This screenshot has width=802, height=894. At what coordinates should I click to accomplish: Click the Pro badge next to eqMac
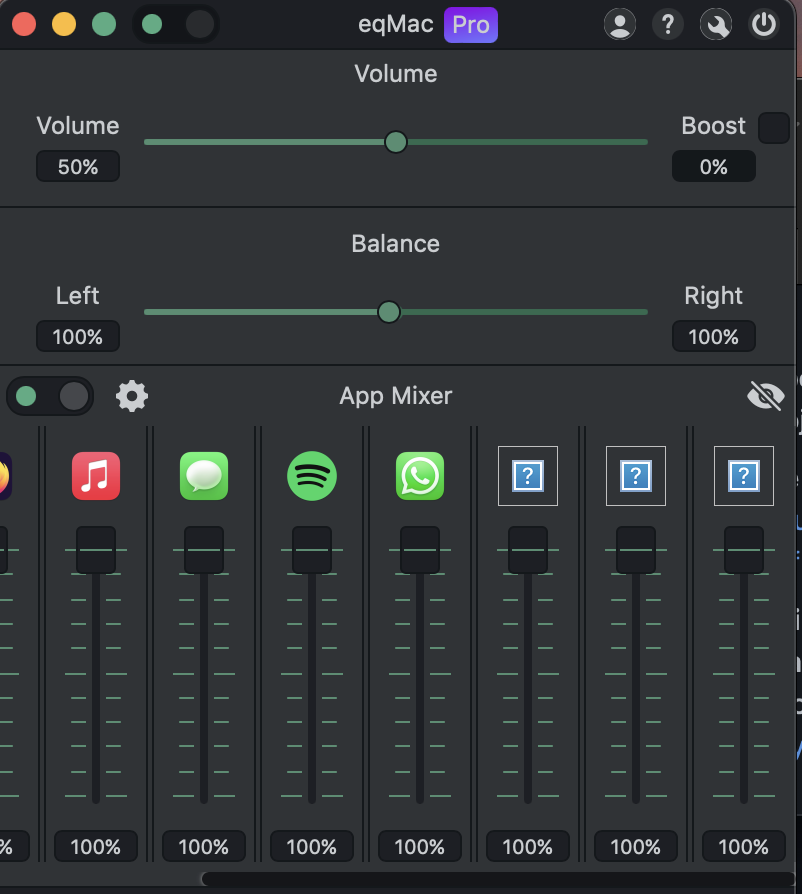click(470, 24)
